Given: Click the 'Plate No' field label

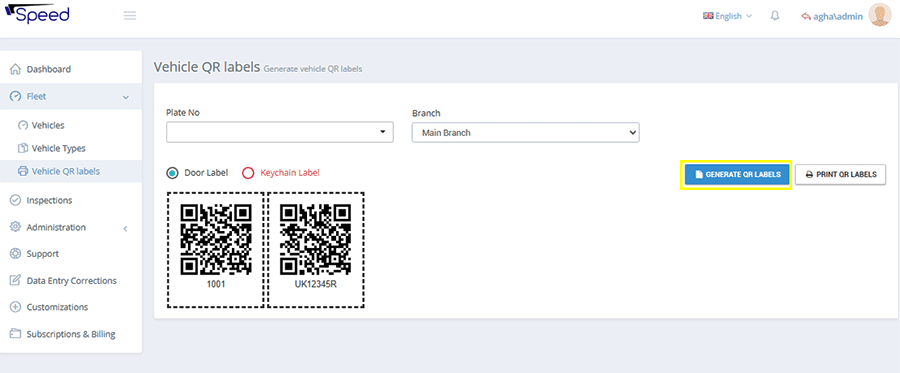Looking at the screenshot, I should coord(183,113).
